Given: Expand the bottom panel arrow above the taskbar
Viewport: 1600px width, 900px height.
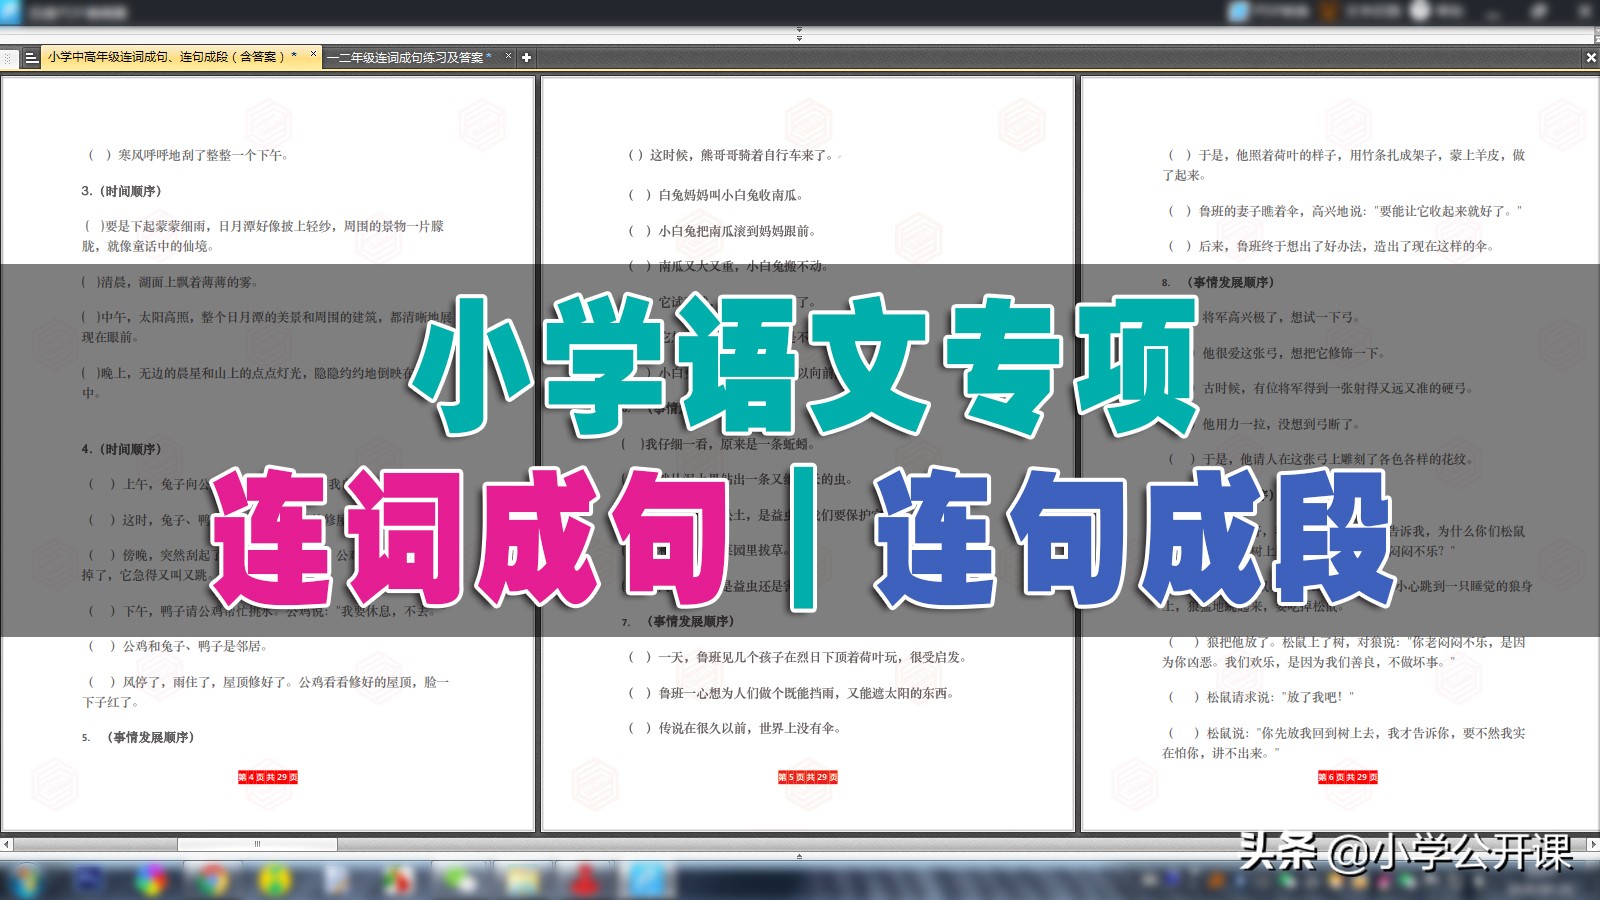Looking at the screenshot, I should coord(799,856).
